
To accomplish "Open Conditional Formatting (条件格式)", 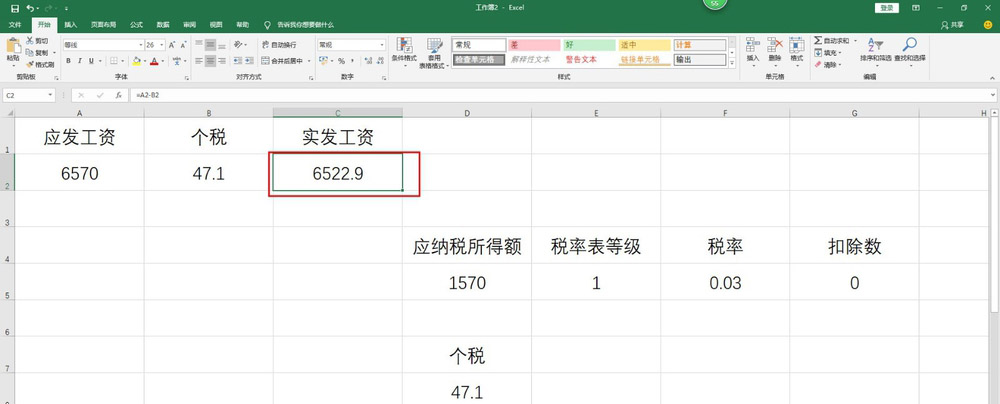I will tap(404, 50).
